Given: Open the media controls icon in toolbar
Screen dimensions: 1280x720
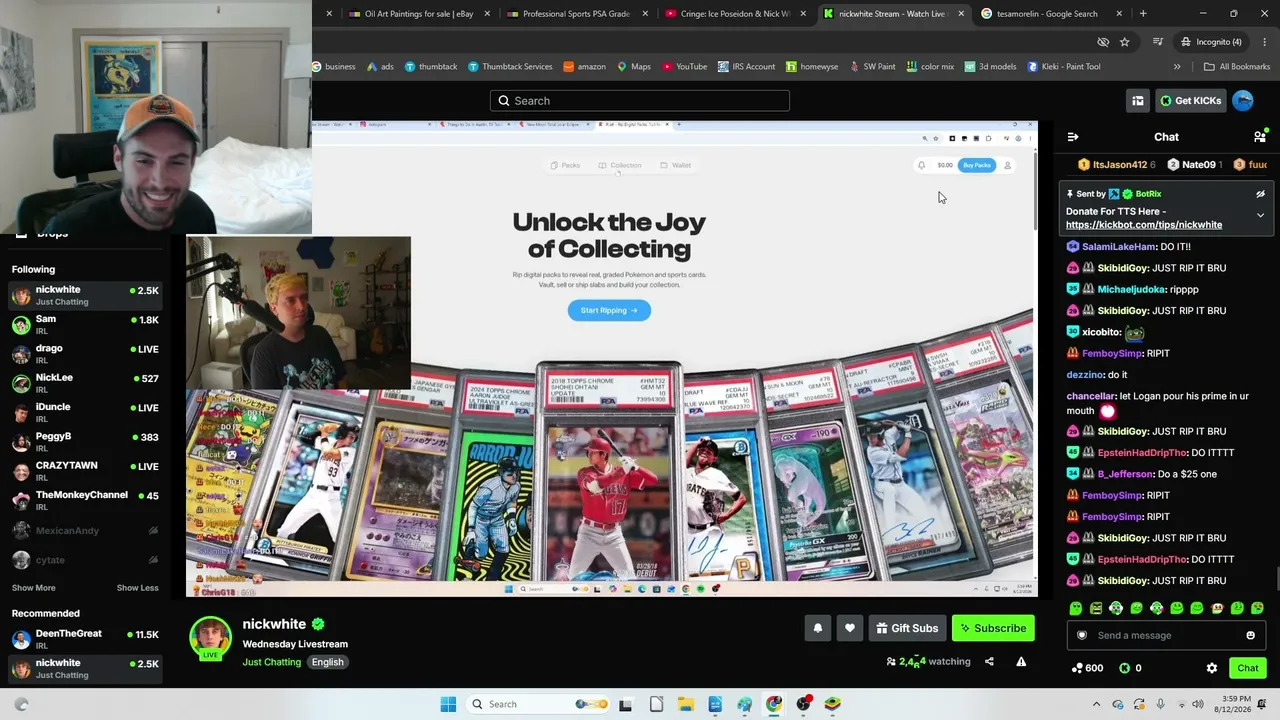Looking at the screenshot, I should 1158,42.
